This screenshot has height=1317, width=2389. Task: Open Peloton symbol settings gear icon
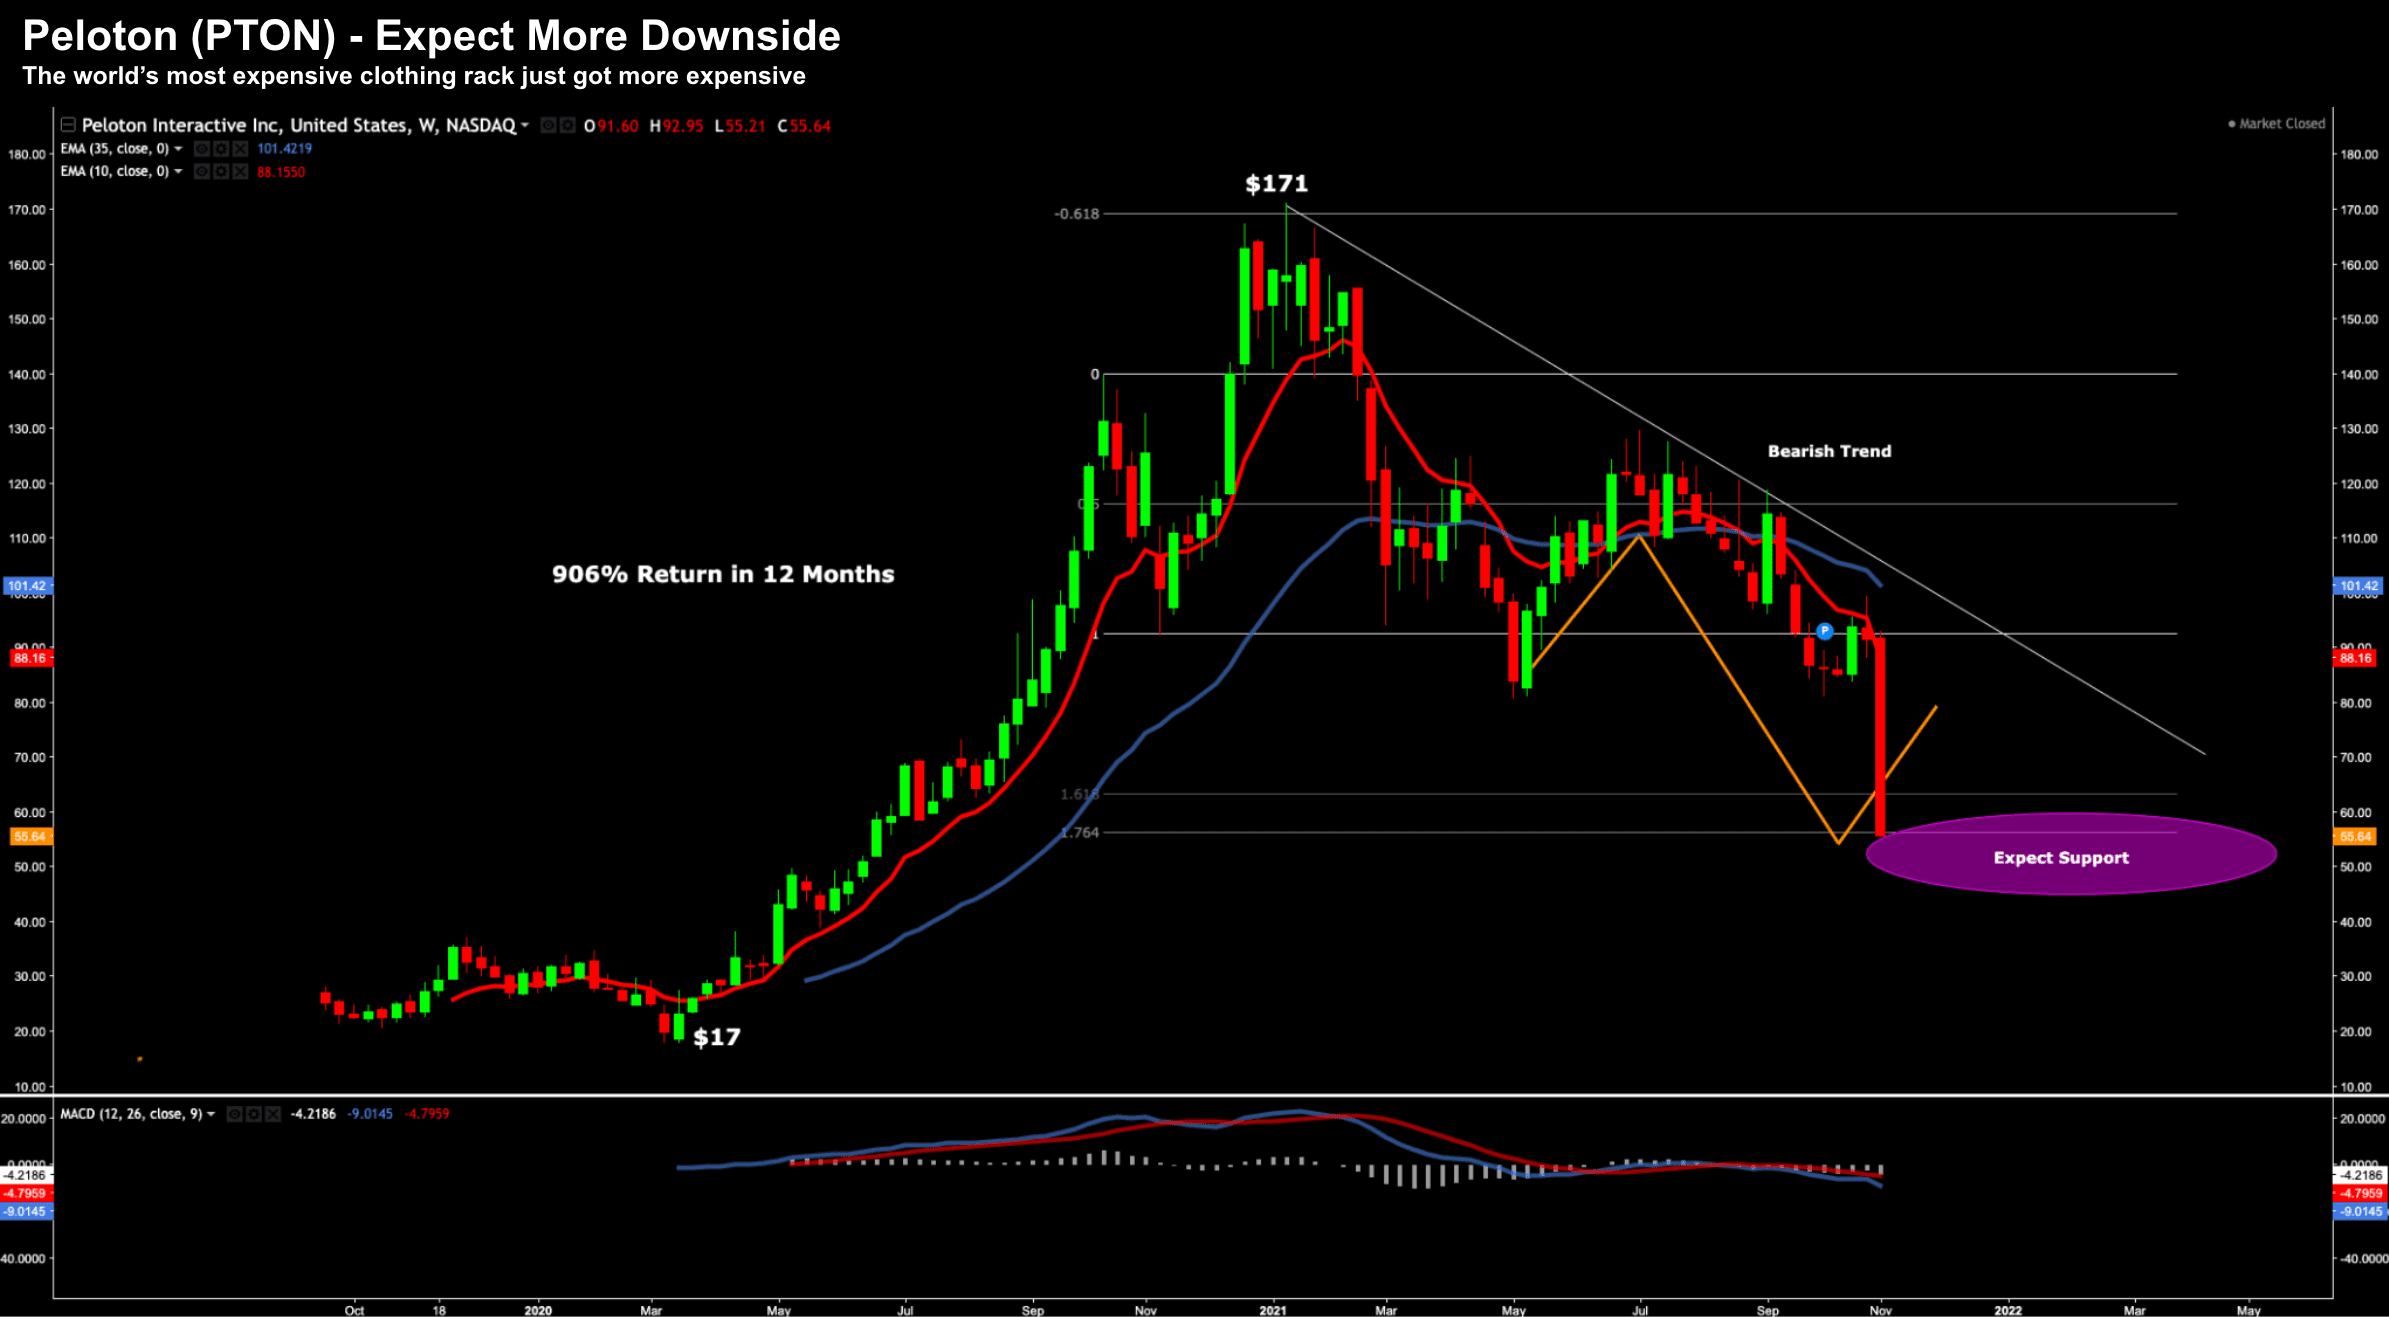(x=568, y=125)
